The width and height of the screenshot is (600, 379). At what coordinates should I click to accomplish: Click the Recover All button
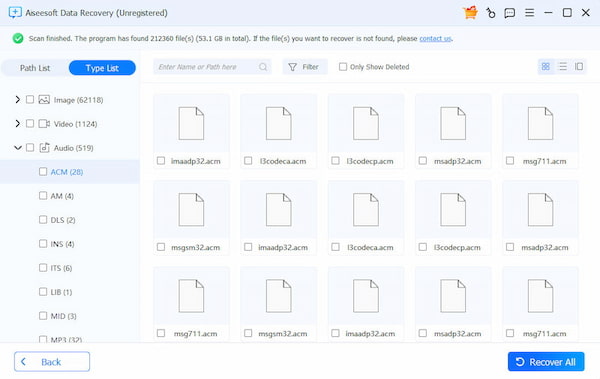pyautogui.click(x=546, y=362)
